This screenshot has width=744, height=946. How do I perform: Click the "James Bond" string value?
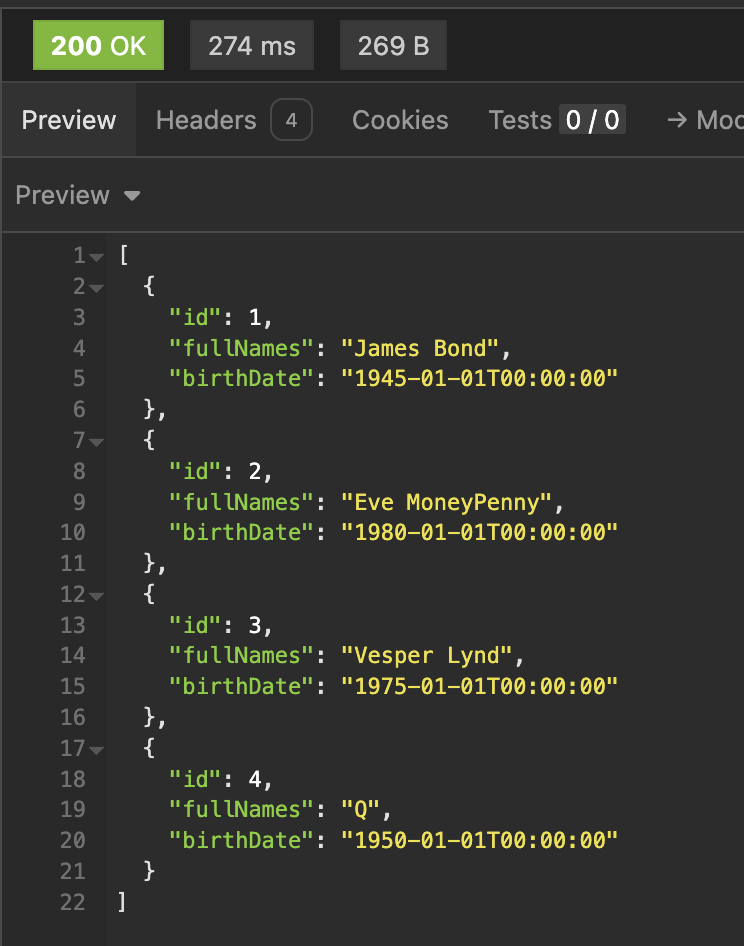[419, 349]
